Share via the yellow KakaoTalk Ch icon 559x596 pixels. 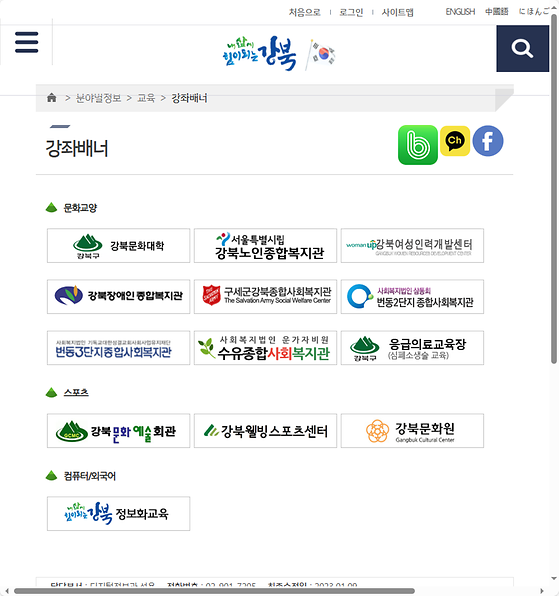pos(455,141)
